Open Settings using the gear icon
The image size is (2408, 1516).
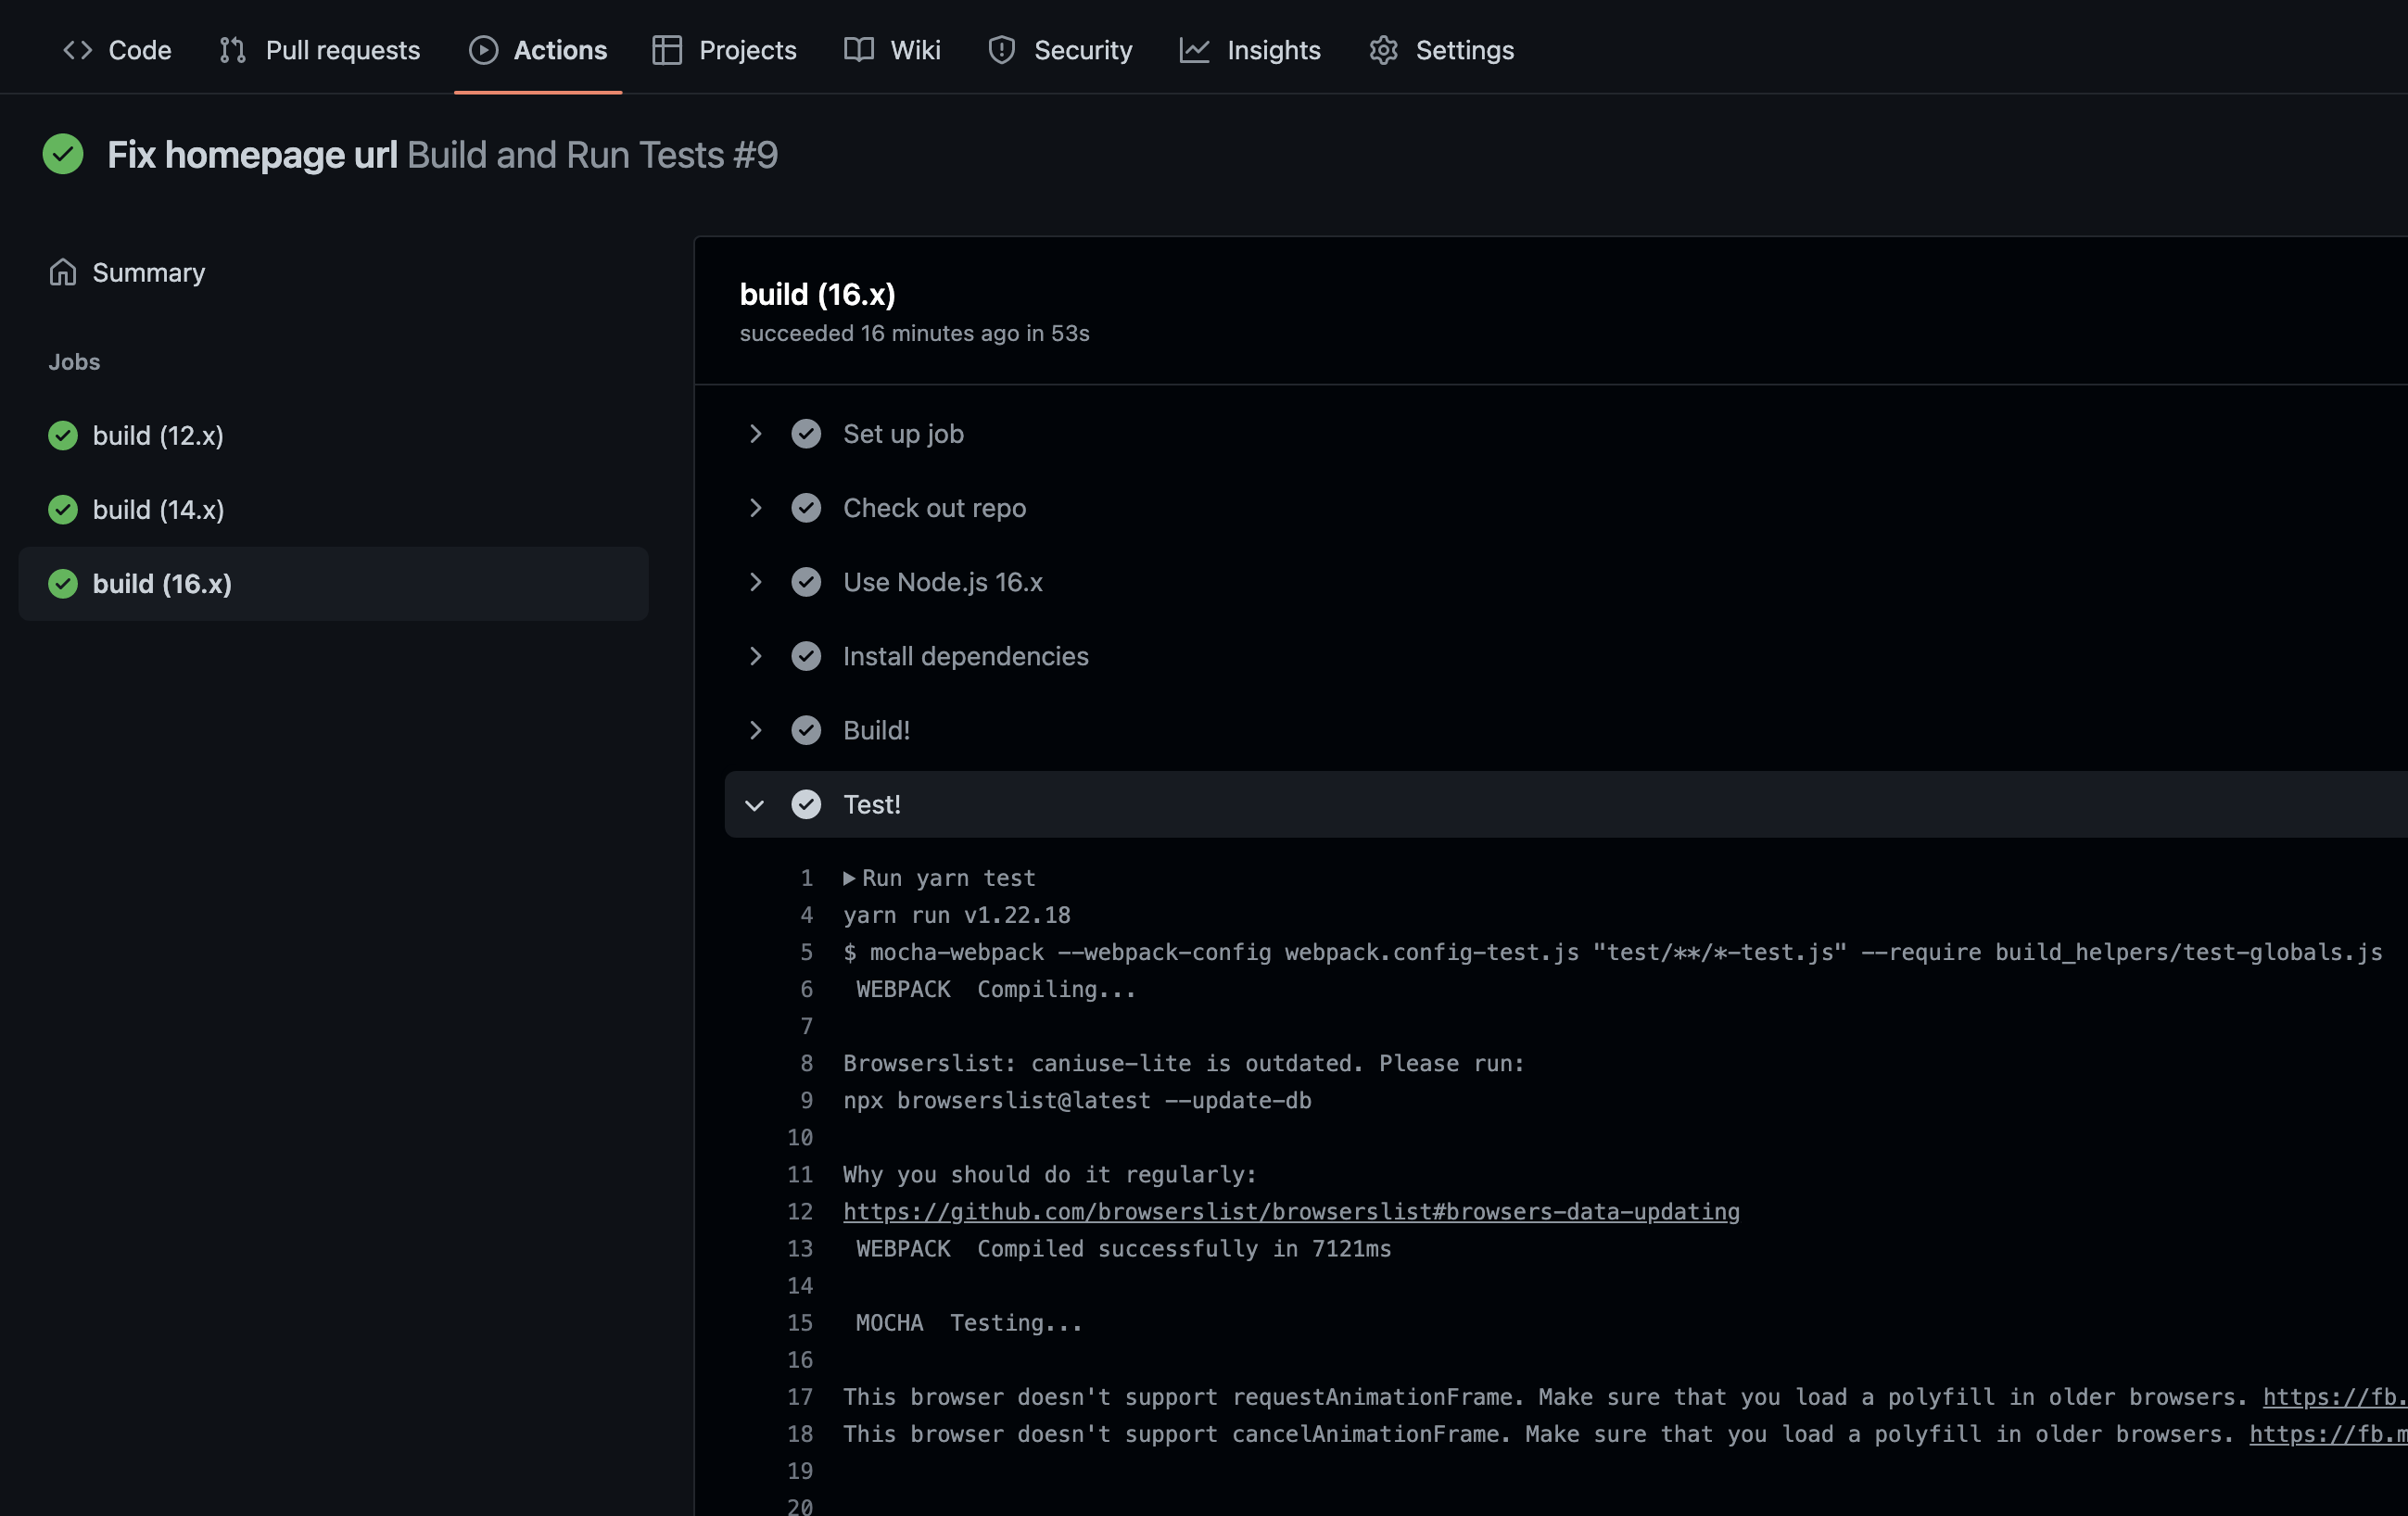(x=1383, y=49)
